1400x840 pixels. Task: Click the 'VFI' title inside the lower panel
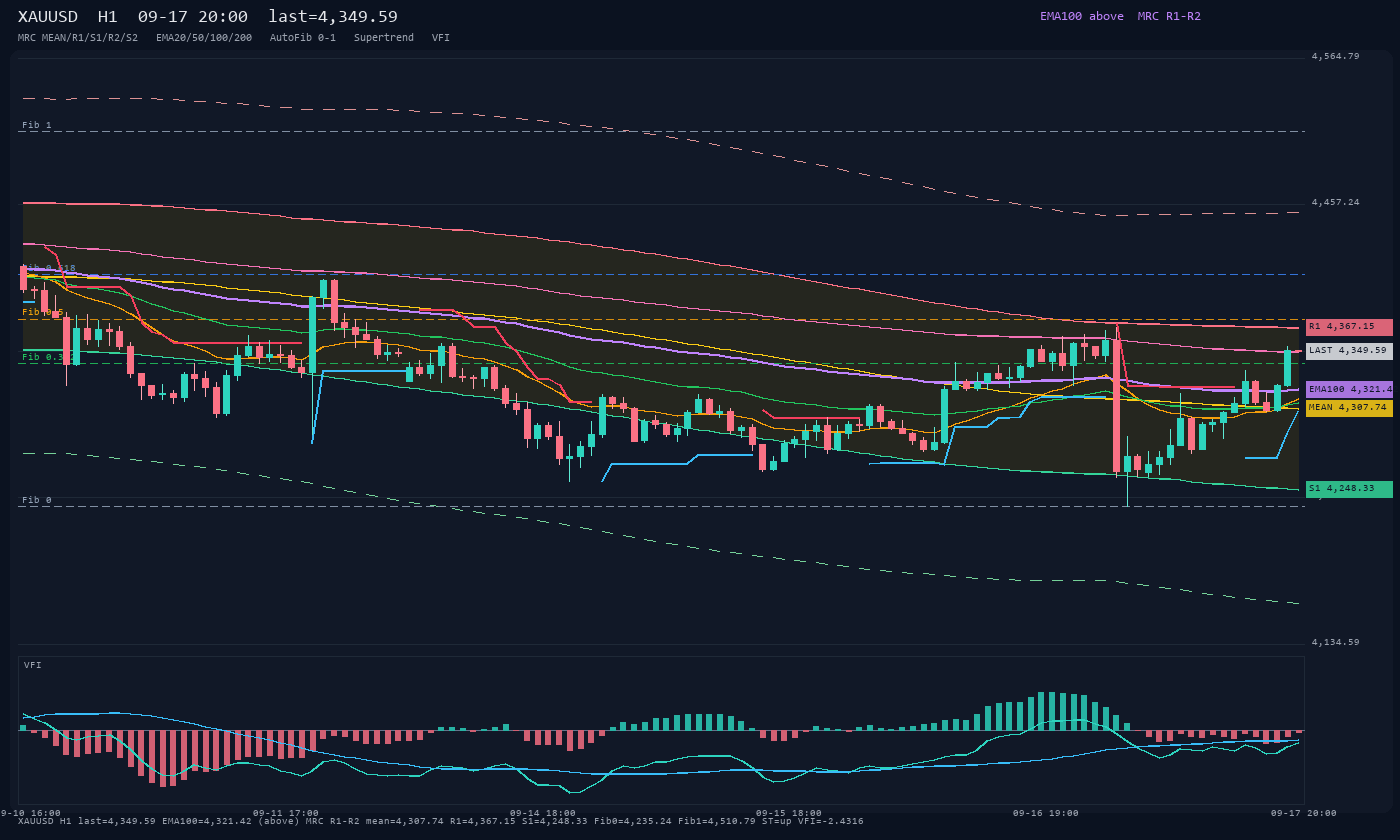click(x=33, y=665)
